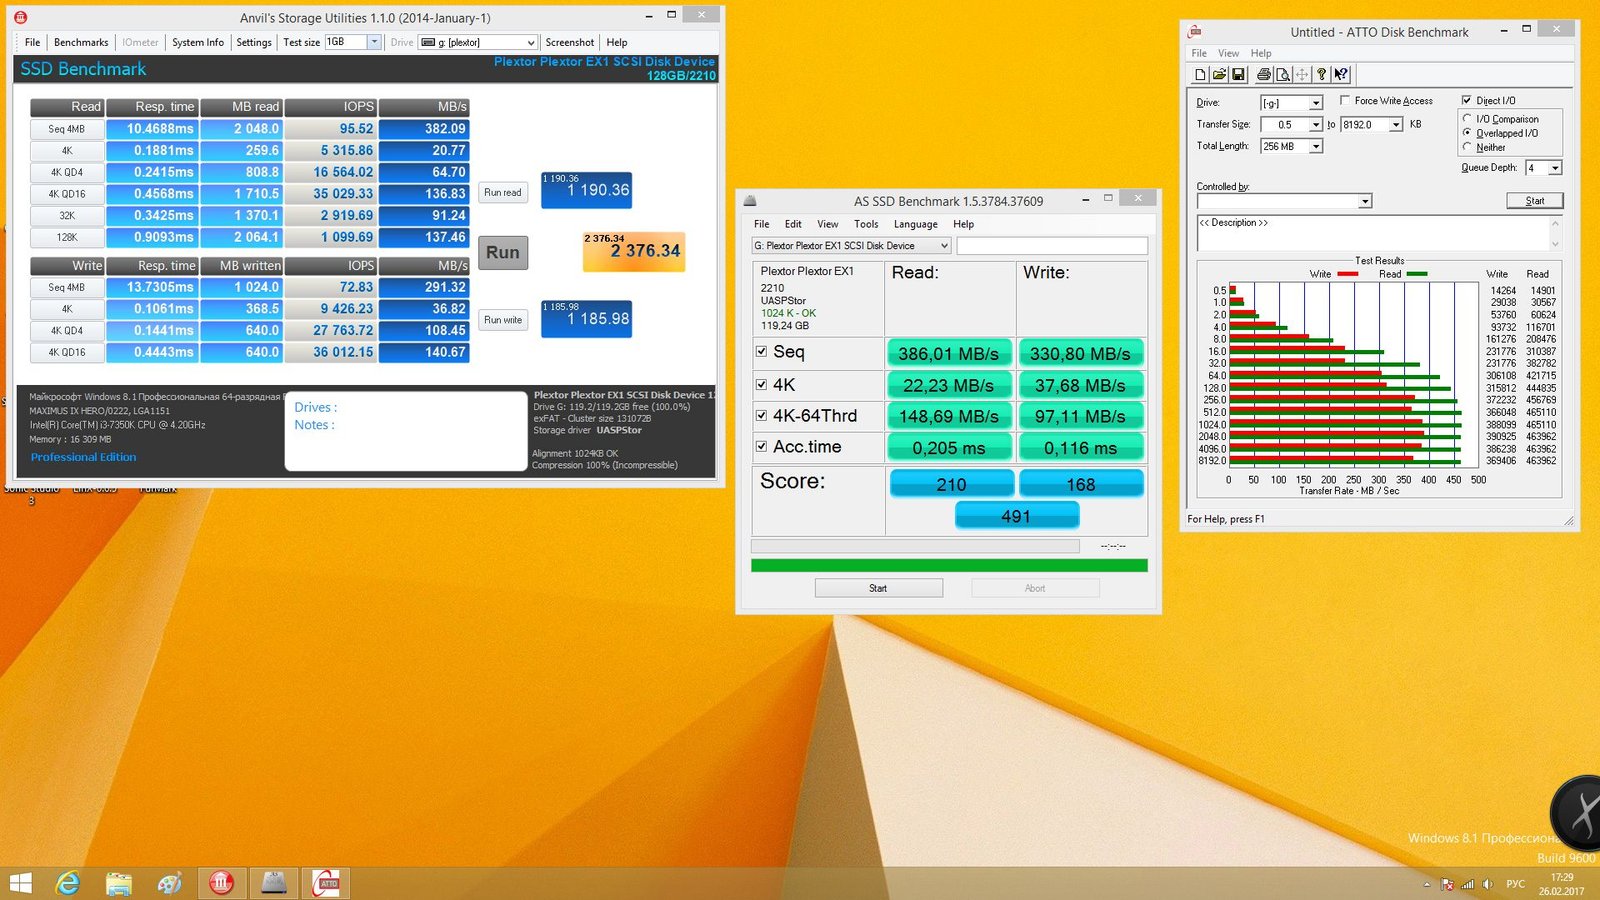Open File Explorer from the taskbar
Viewport: 1600px width, 900px height.
[x=118, y=883]
